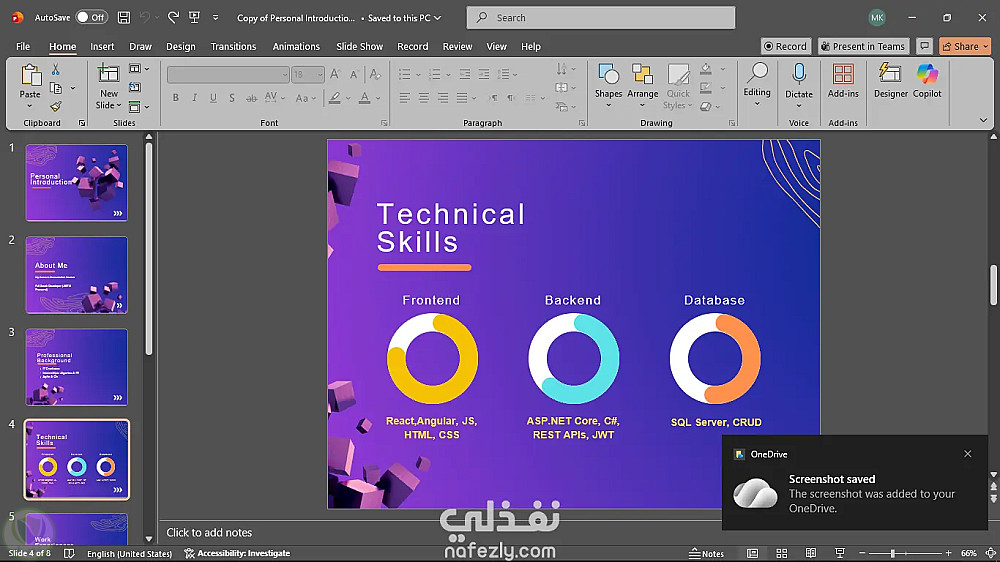The image size is (1000, 562).
Task: Click English (United States) language indicator
Action: click(x=129, y=553)
